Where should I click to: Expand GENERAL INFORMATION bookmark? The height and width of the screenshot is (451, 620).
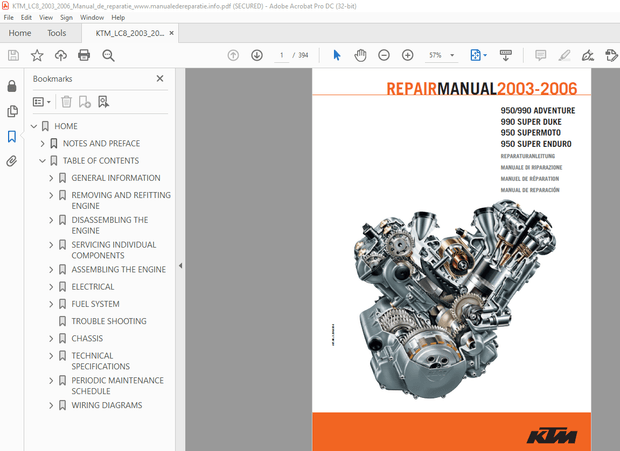(51, 178)
